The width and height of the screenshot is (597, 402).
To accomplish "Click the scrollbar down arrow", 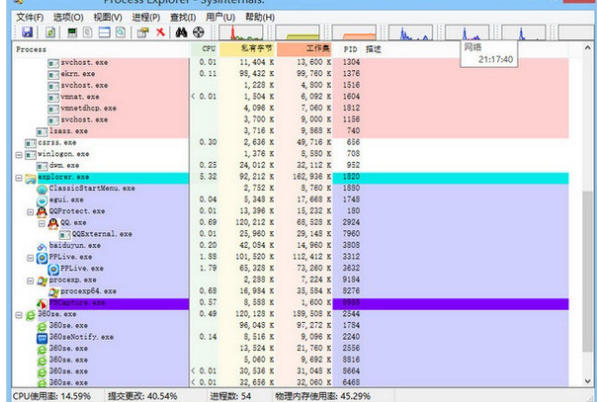I will point(587,381).
